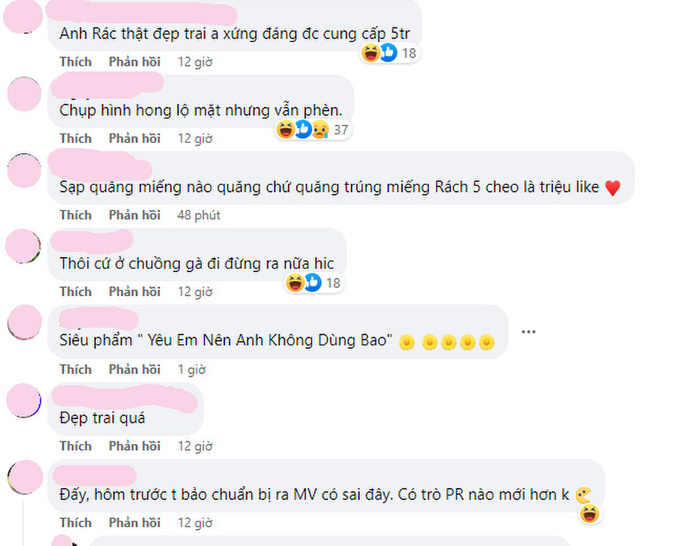View the 37 reactions on "Chụp hình" comment
Viewport: 700px width, 546px height.
(313, 129)
